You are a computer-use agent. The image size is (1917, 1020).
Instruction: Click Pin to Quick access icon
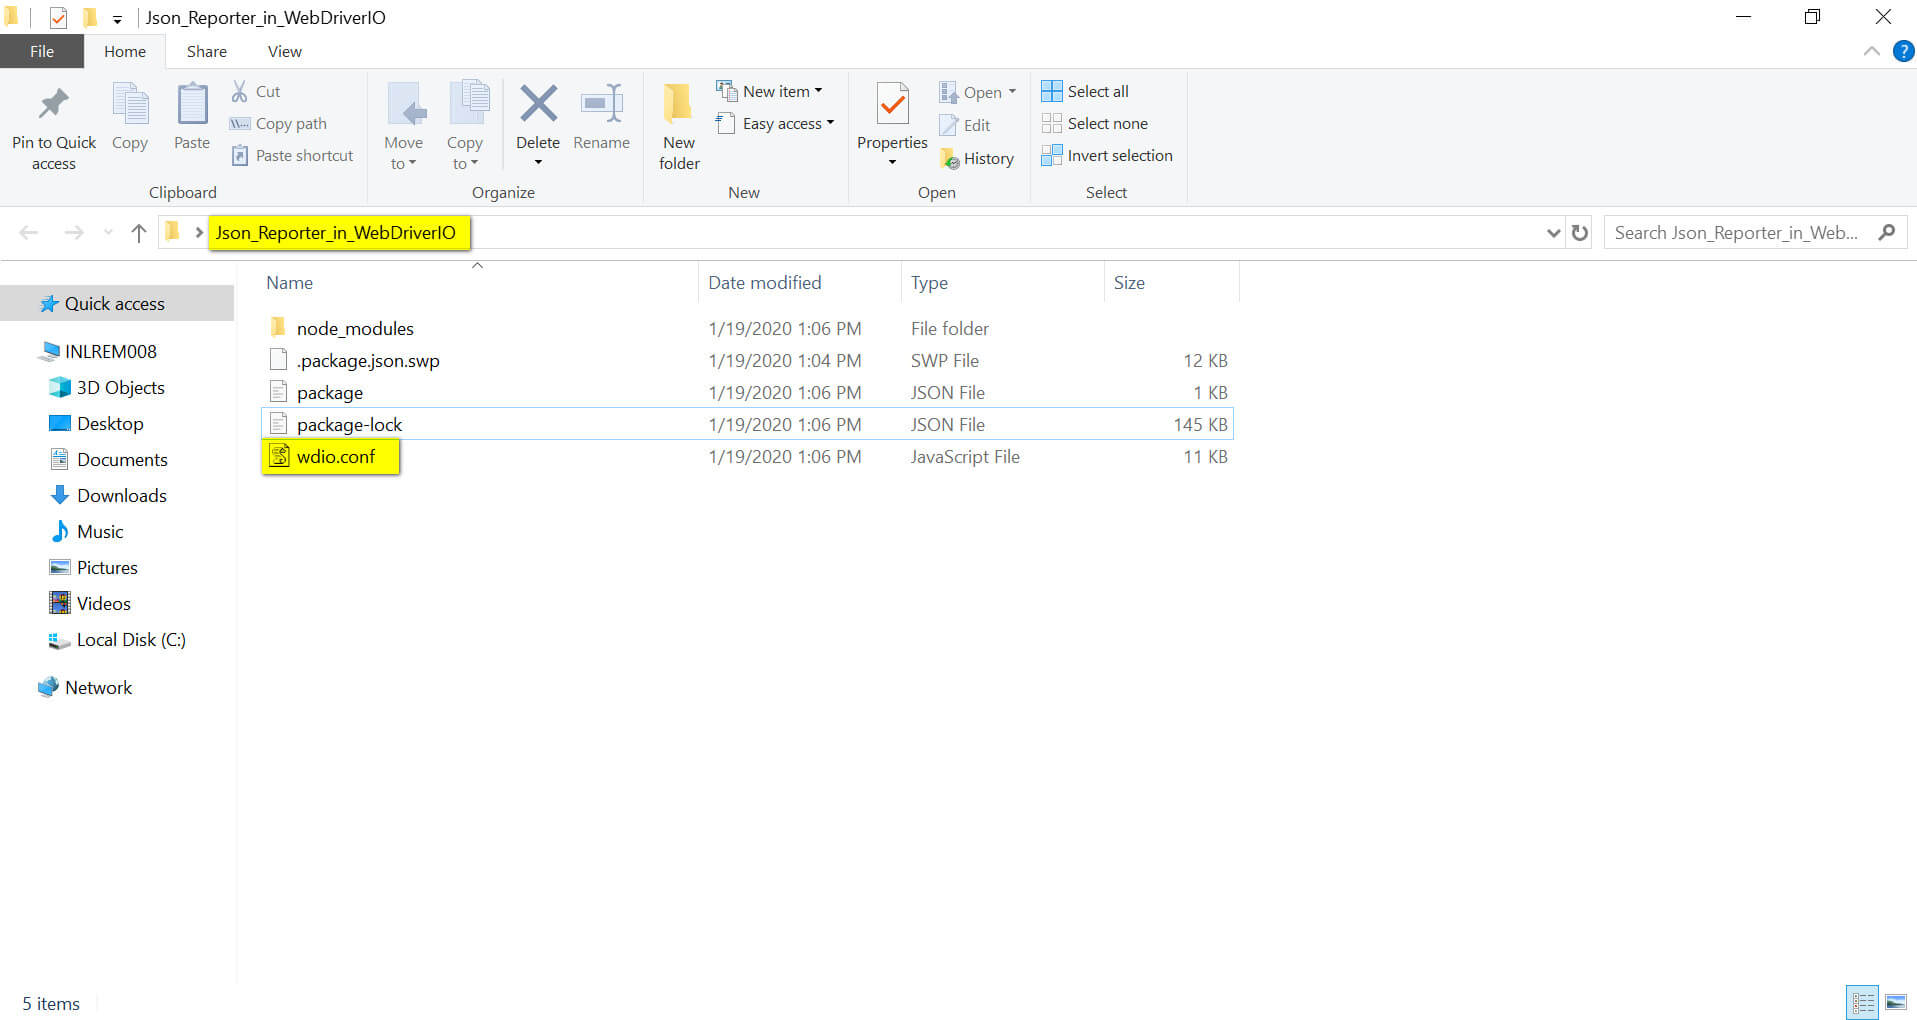coord(54,106)
